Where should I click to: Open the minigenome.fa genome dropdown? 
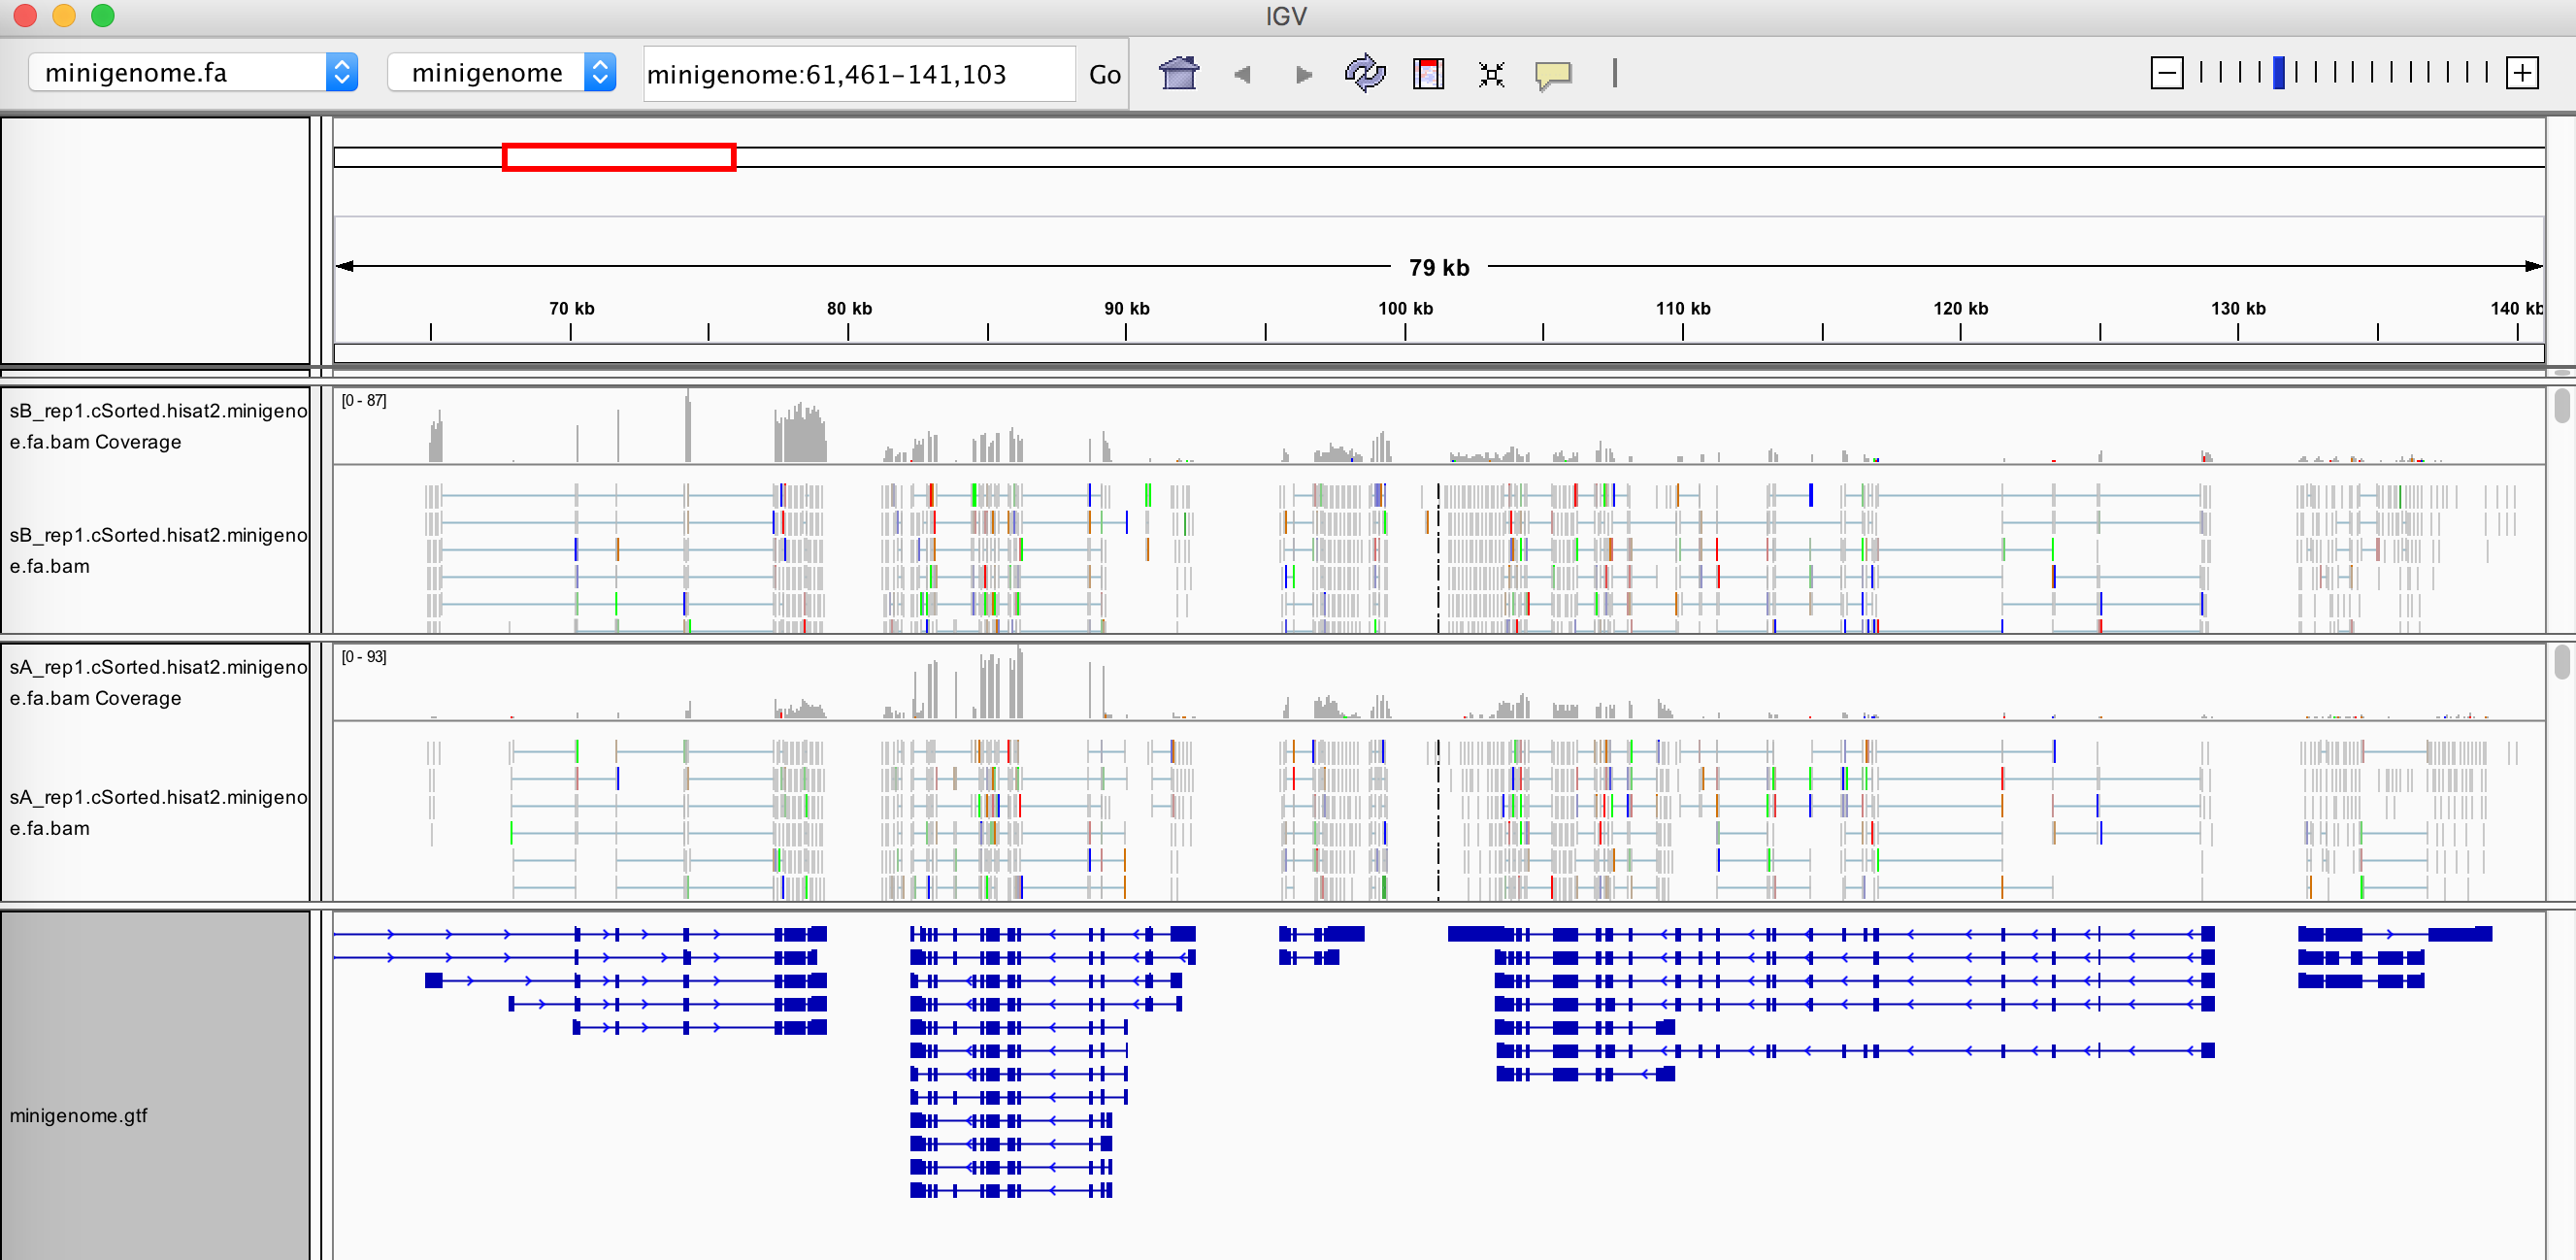pos(193,73)
